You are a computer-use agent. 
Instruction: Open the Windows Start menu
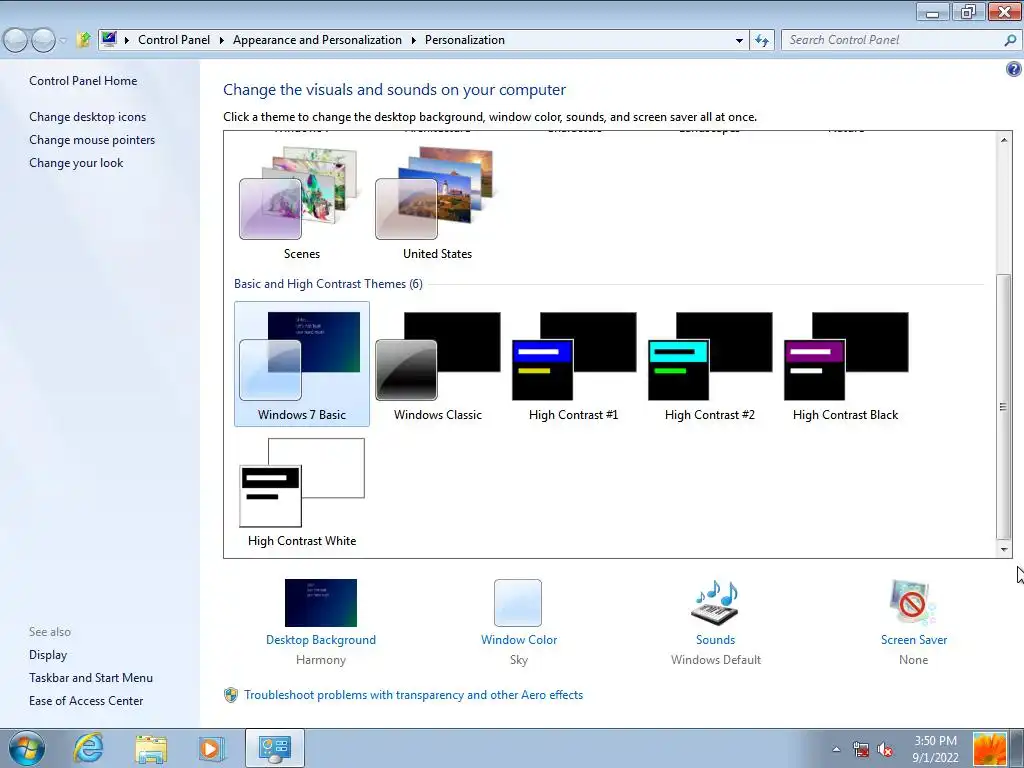27,748
